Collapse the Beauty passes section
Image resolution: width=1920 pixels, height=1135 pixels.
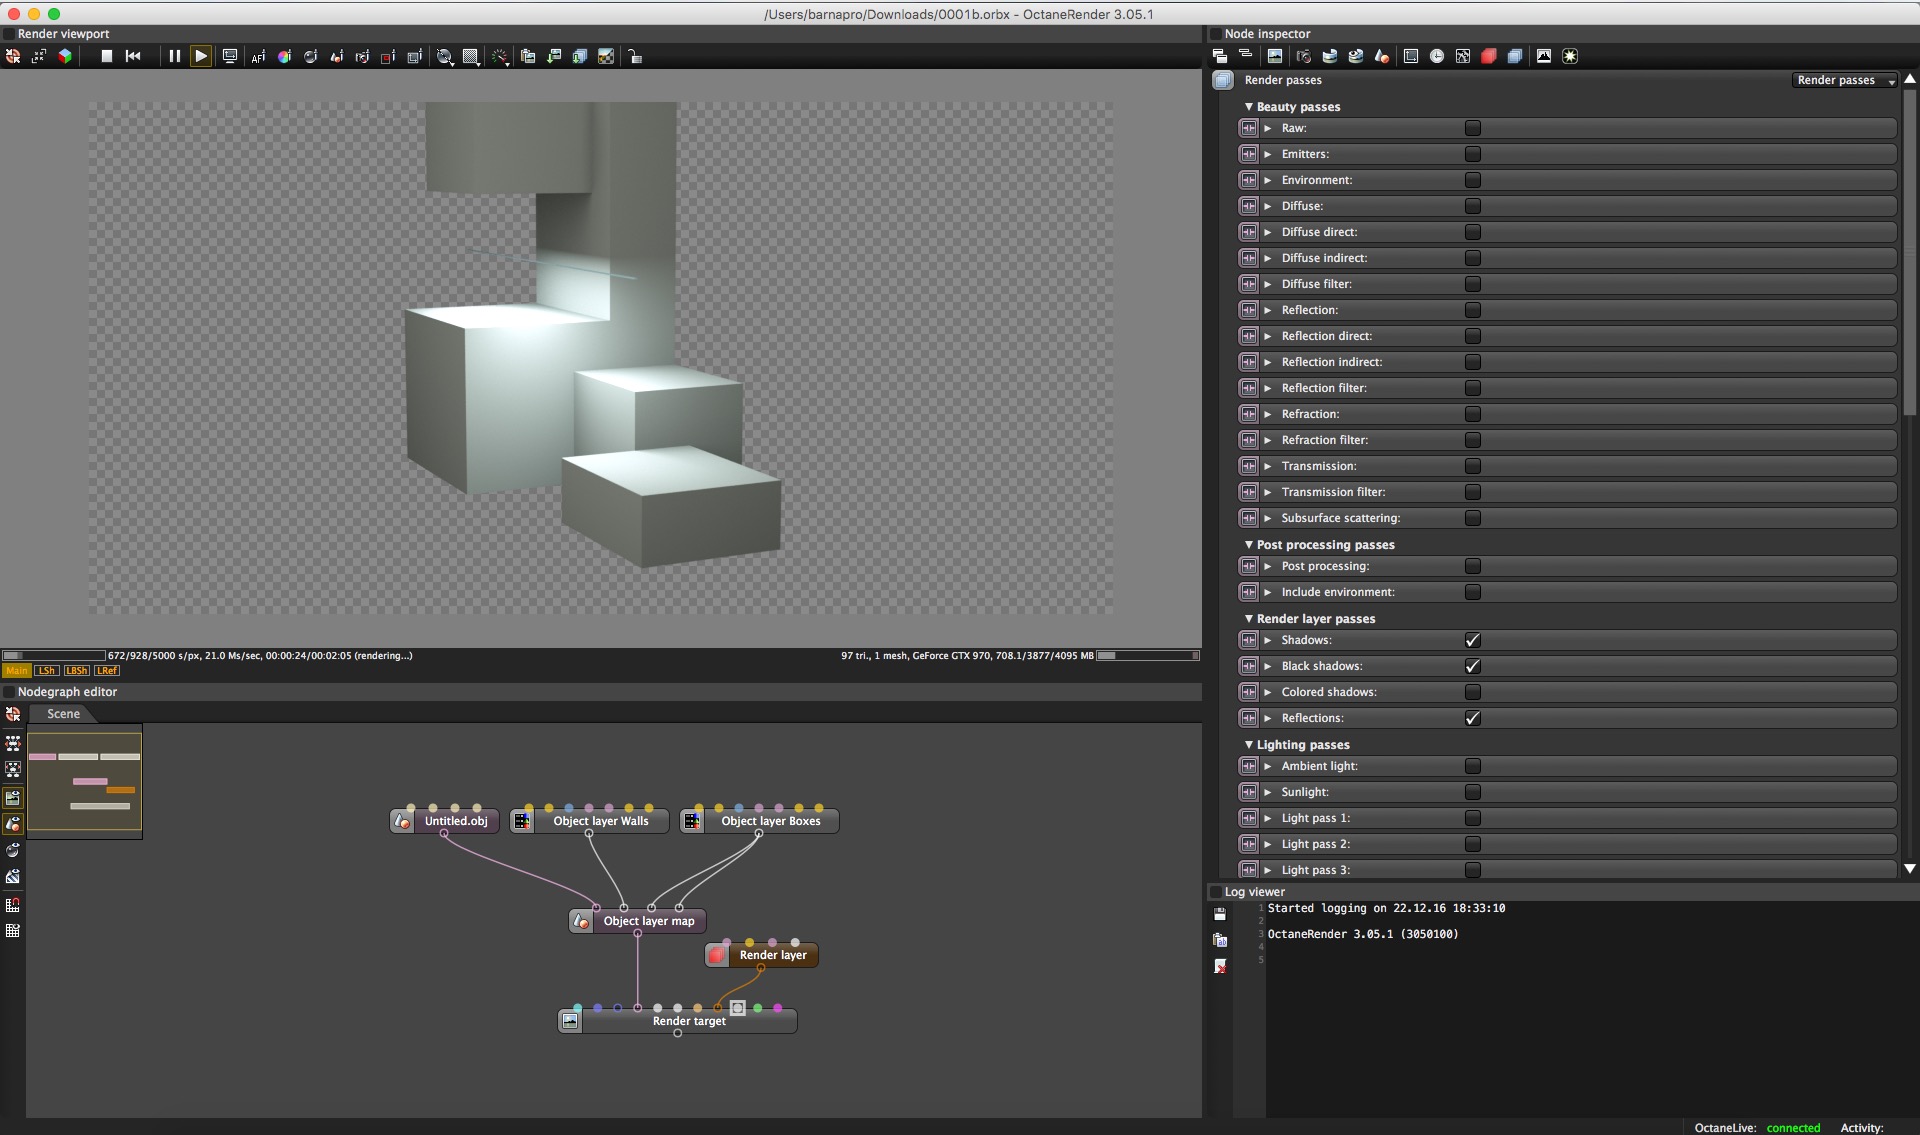(1249, 107)
